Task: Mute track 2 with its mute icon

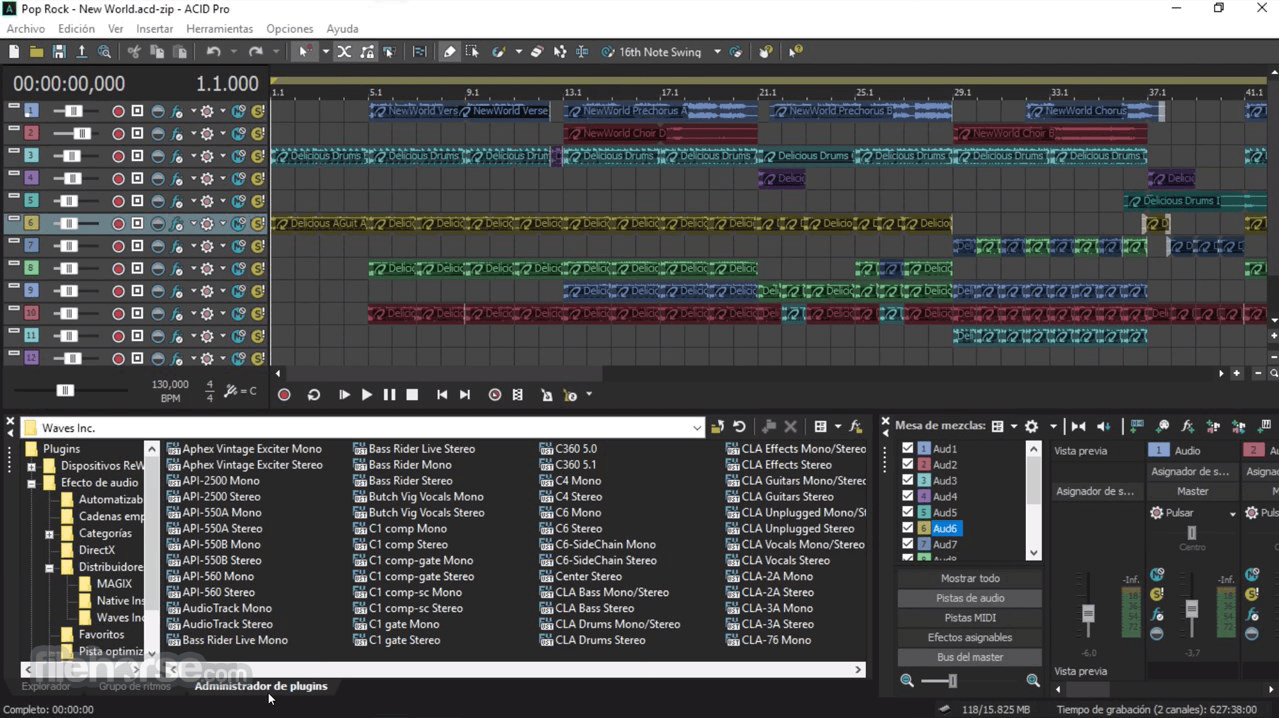Action: point(239,134)
